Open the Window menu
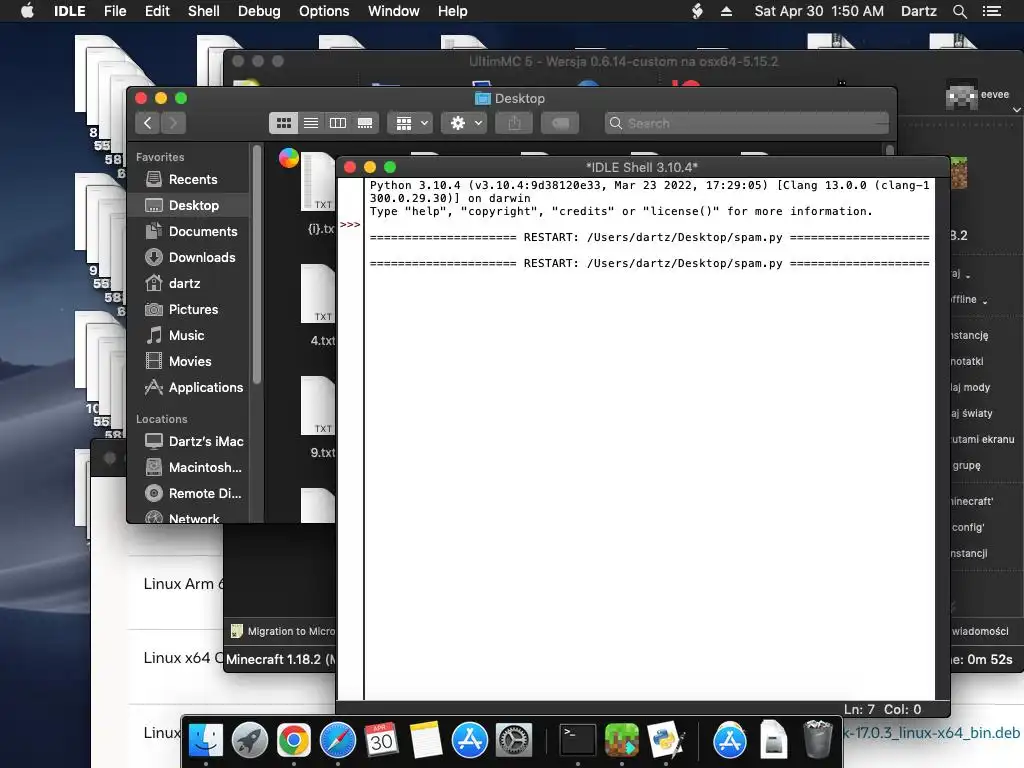This screenshot has width=1024, height=768. click(394, 11)
